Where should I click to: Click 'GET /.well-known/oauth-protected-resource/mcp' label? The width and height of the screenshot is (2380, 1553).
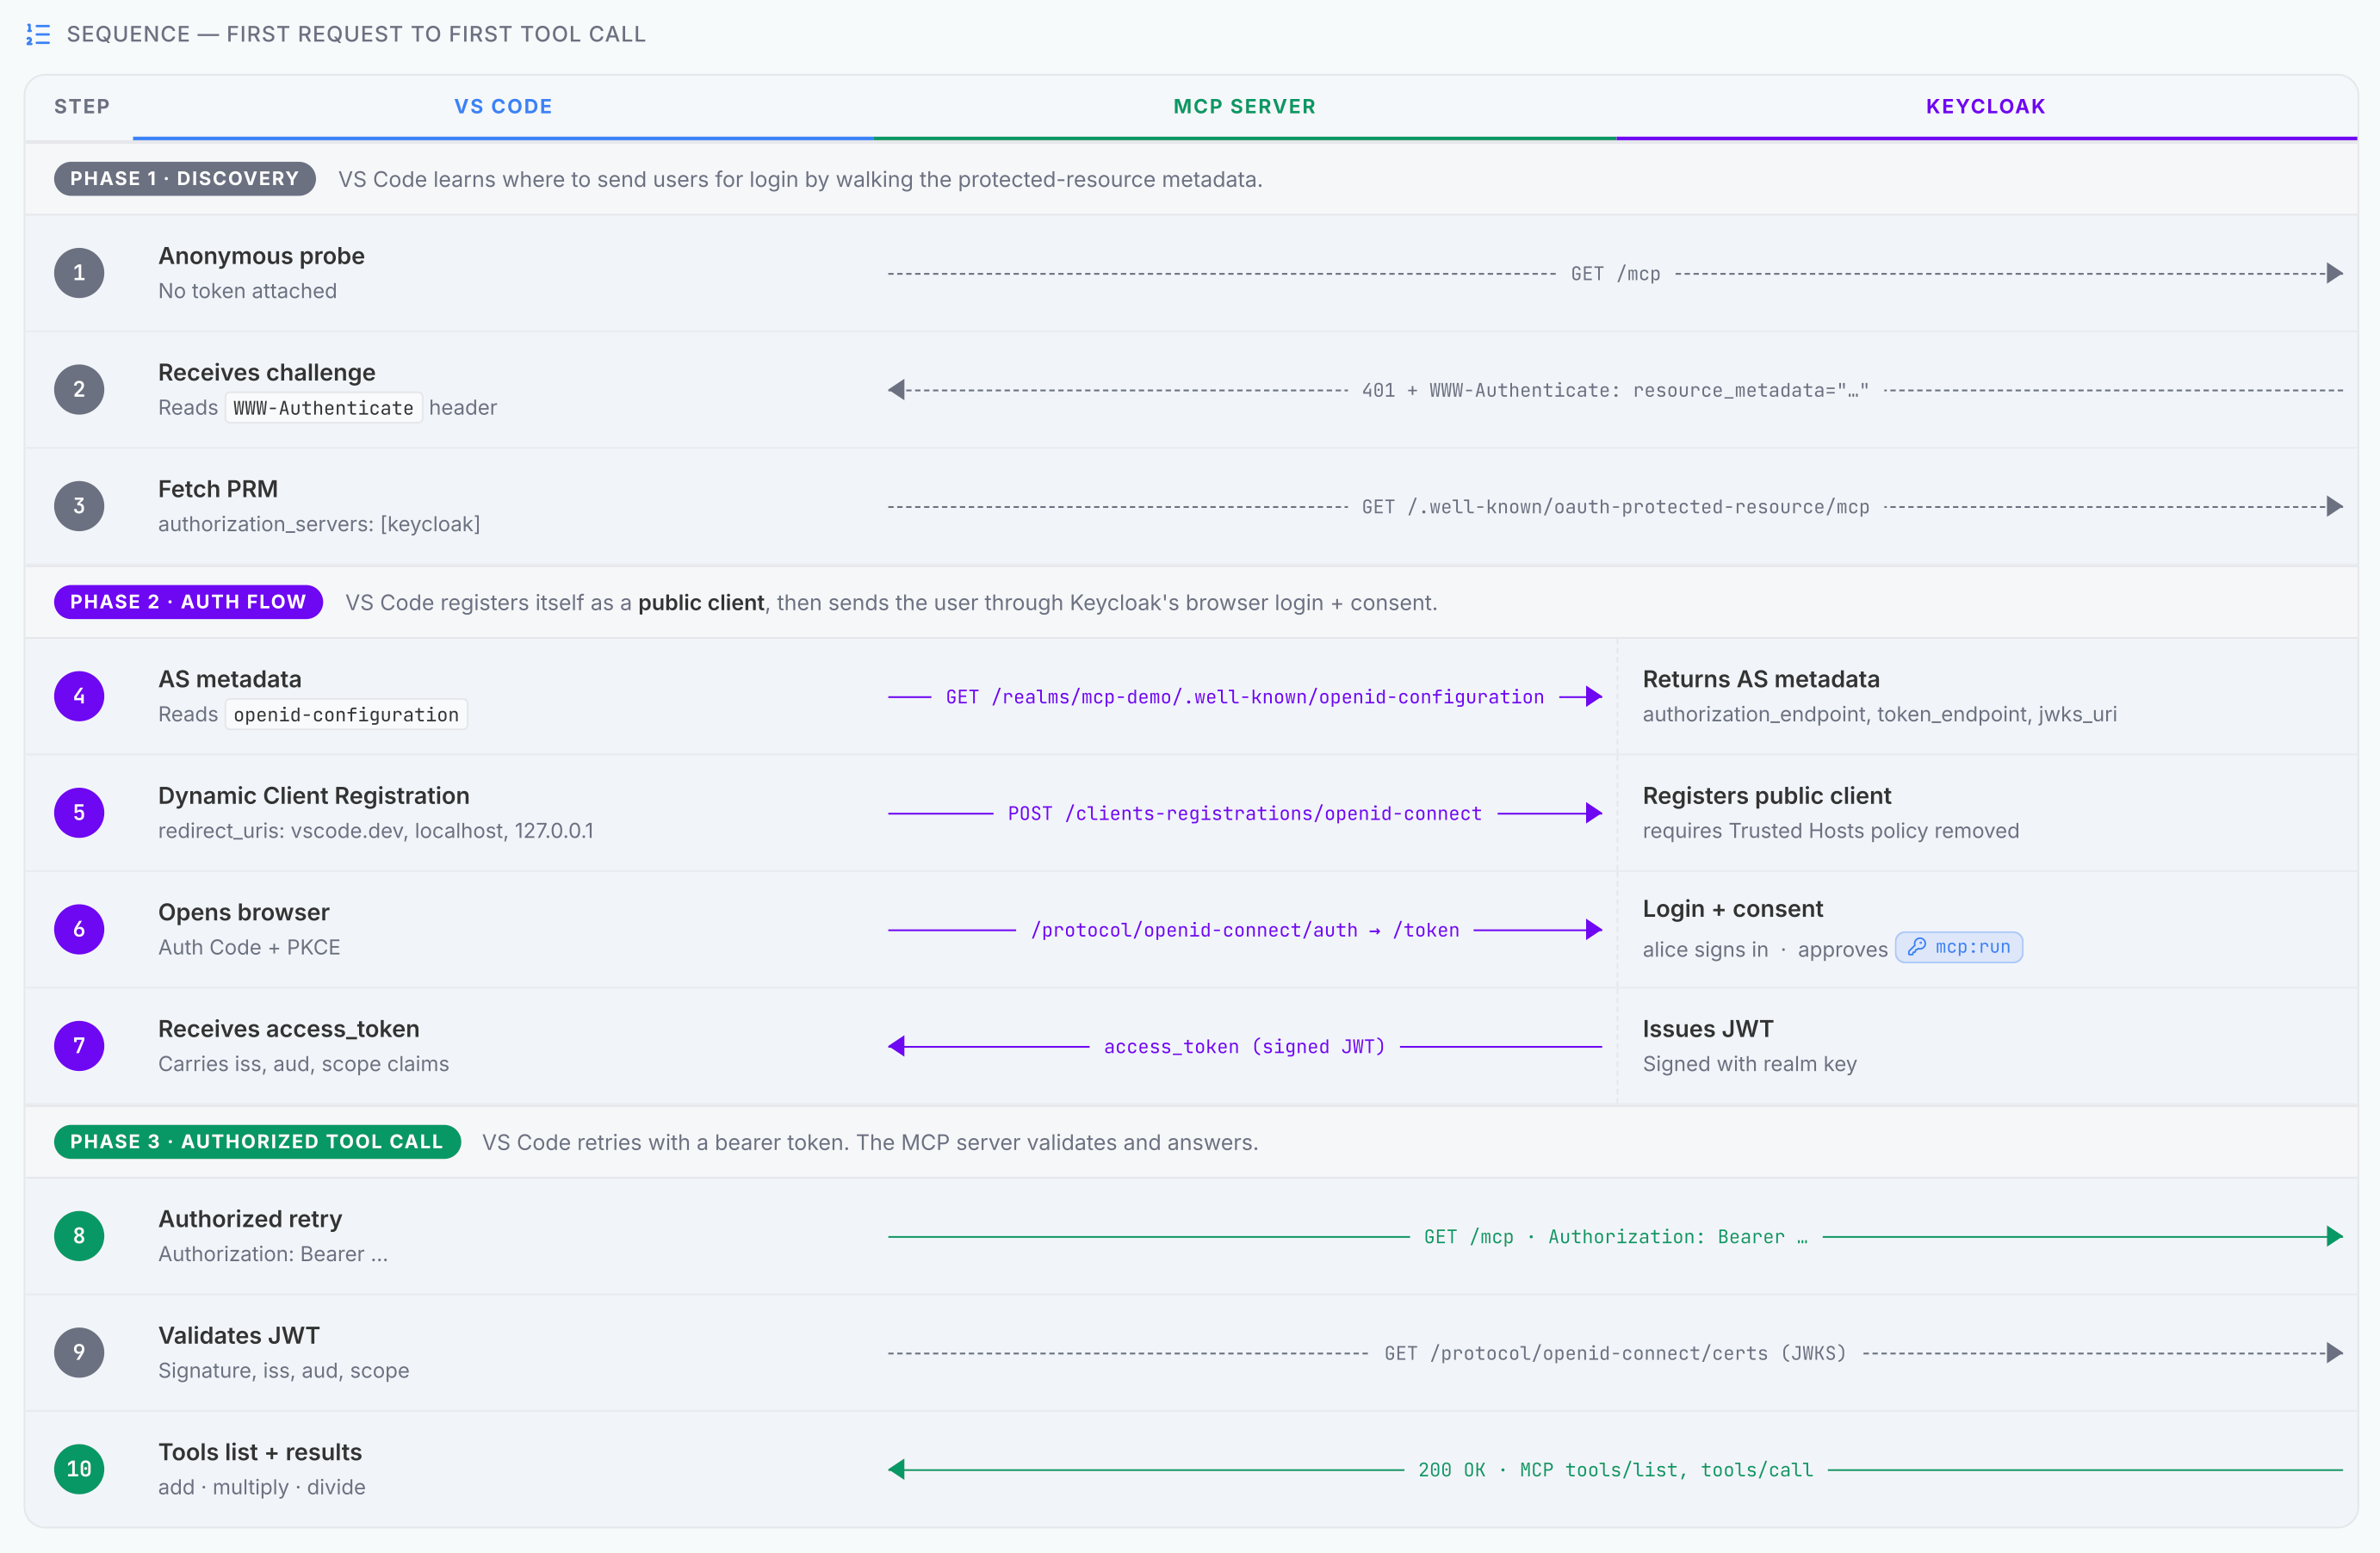(1615, 506)
